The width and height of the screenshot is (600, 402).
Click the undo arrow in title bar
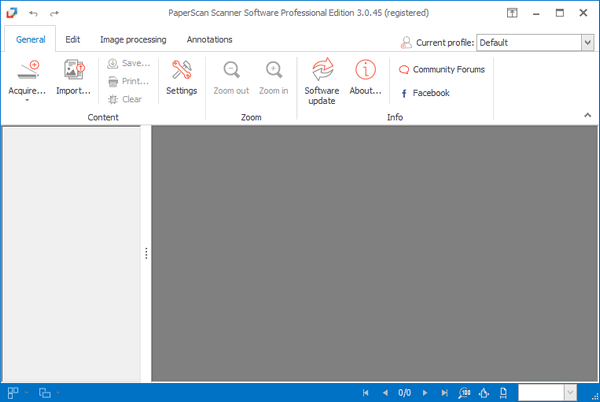click(x=33, y=13)
